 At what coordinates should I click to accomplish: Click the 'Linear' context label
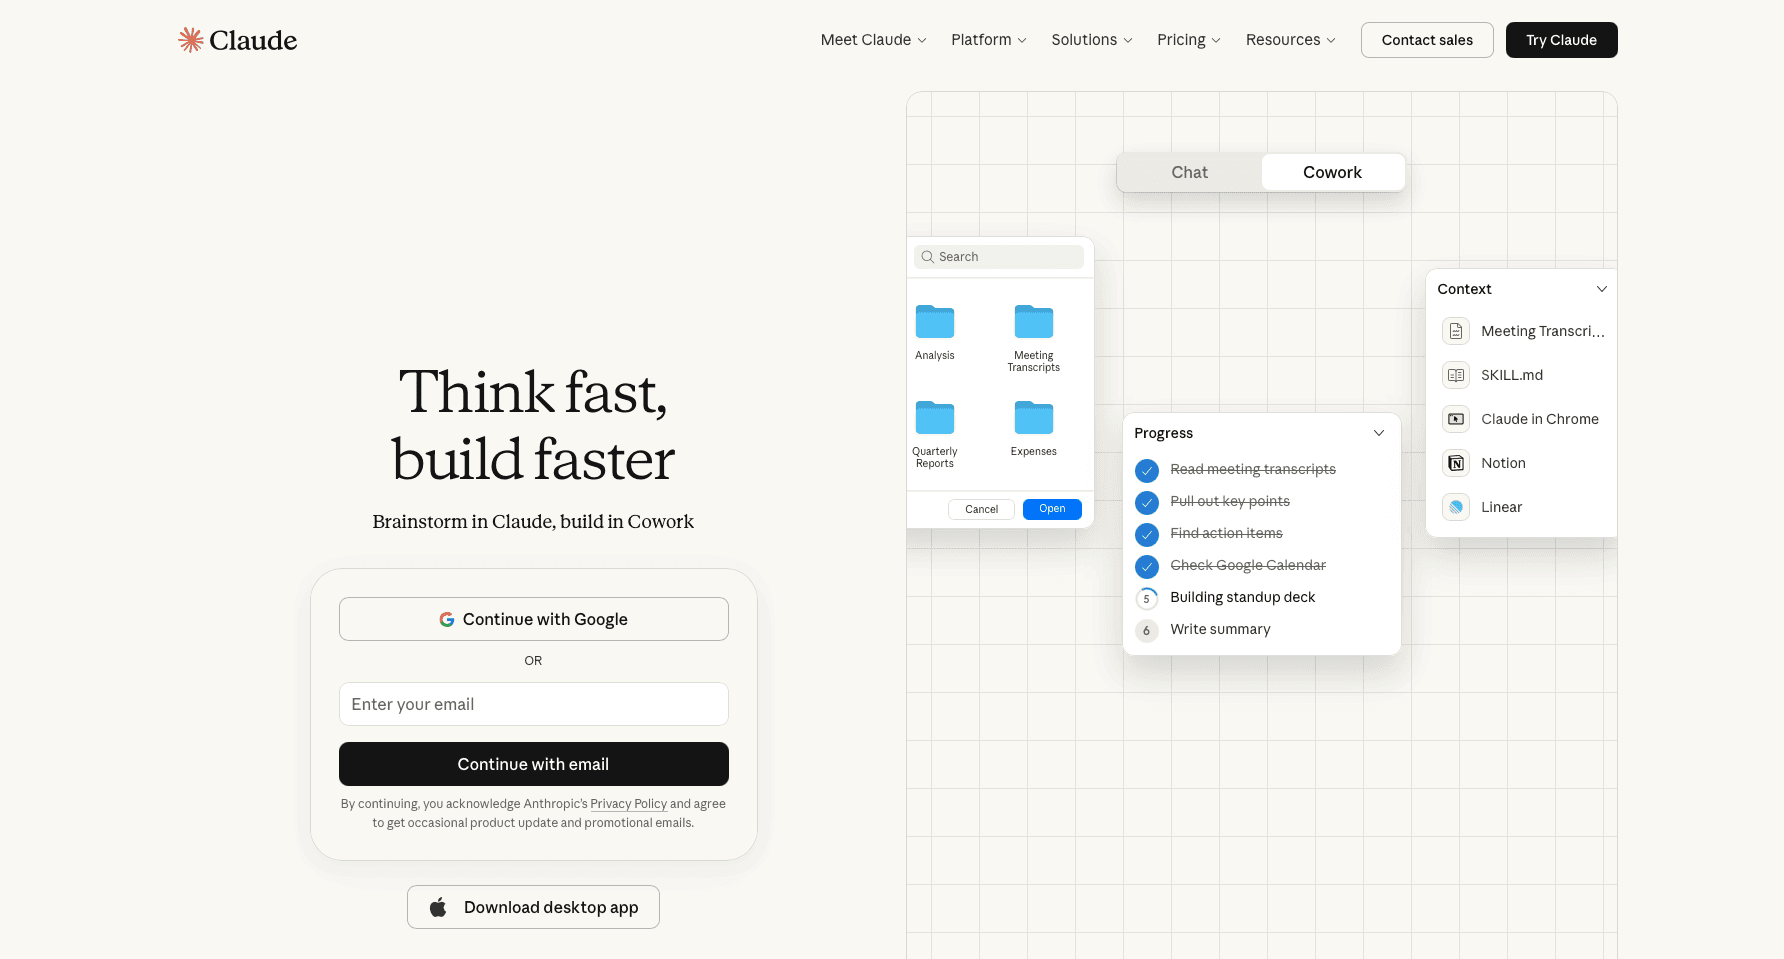click(1501, 507)
